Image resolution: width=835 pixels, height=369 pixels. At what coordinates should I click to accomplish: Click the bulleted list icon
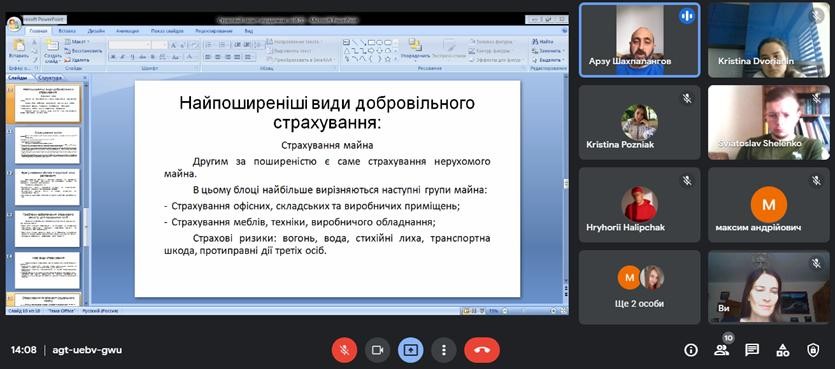[210, 45]
